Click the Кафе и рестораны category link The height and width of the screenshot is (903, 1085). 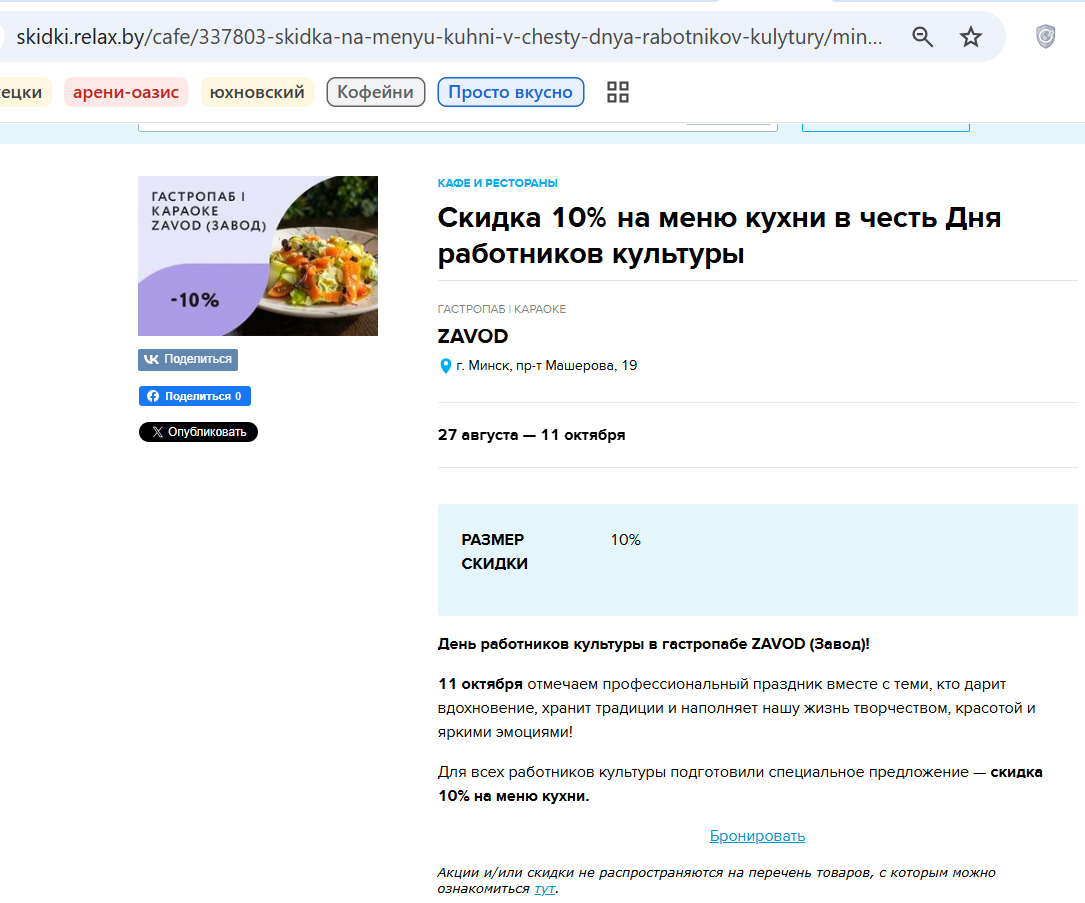498,183
